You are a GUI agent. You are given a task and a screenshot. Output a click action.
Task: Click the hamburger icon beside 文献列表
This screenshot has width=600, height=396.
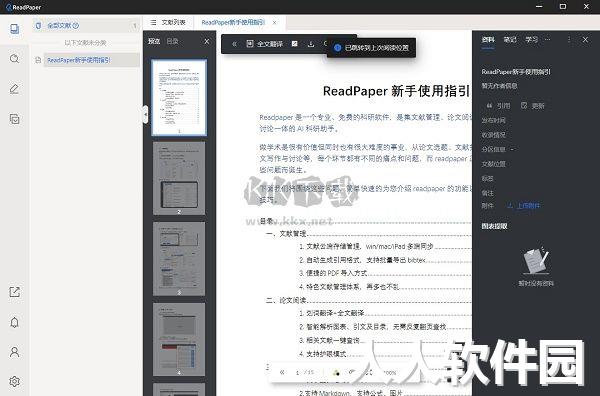[153, 23]
